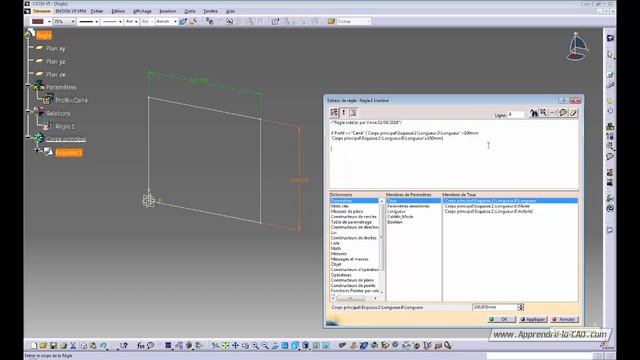Screen dimensions: 640x360
Task: Click the Fit All In icon
Action: click(225, 345)
